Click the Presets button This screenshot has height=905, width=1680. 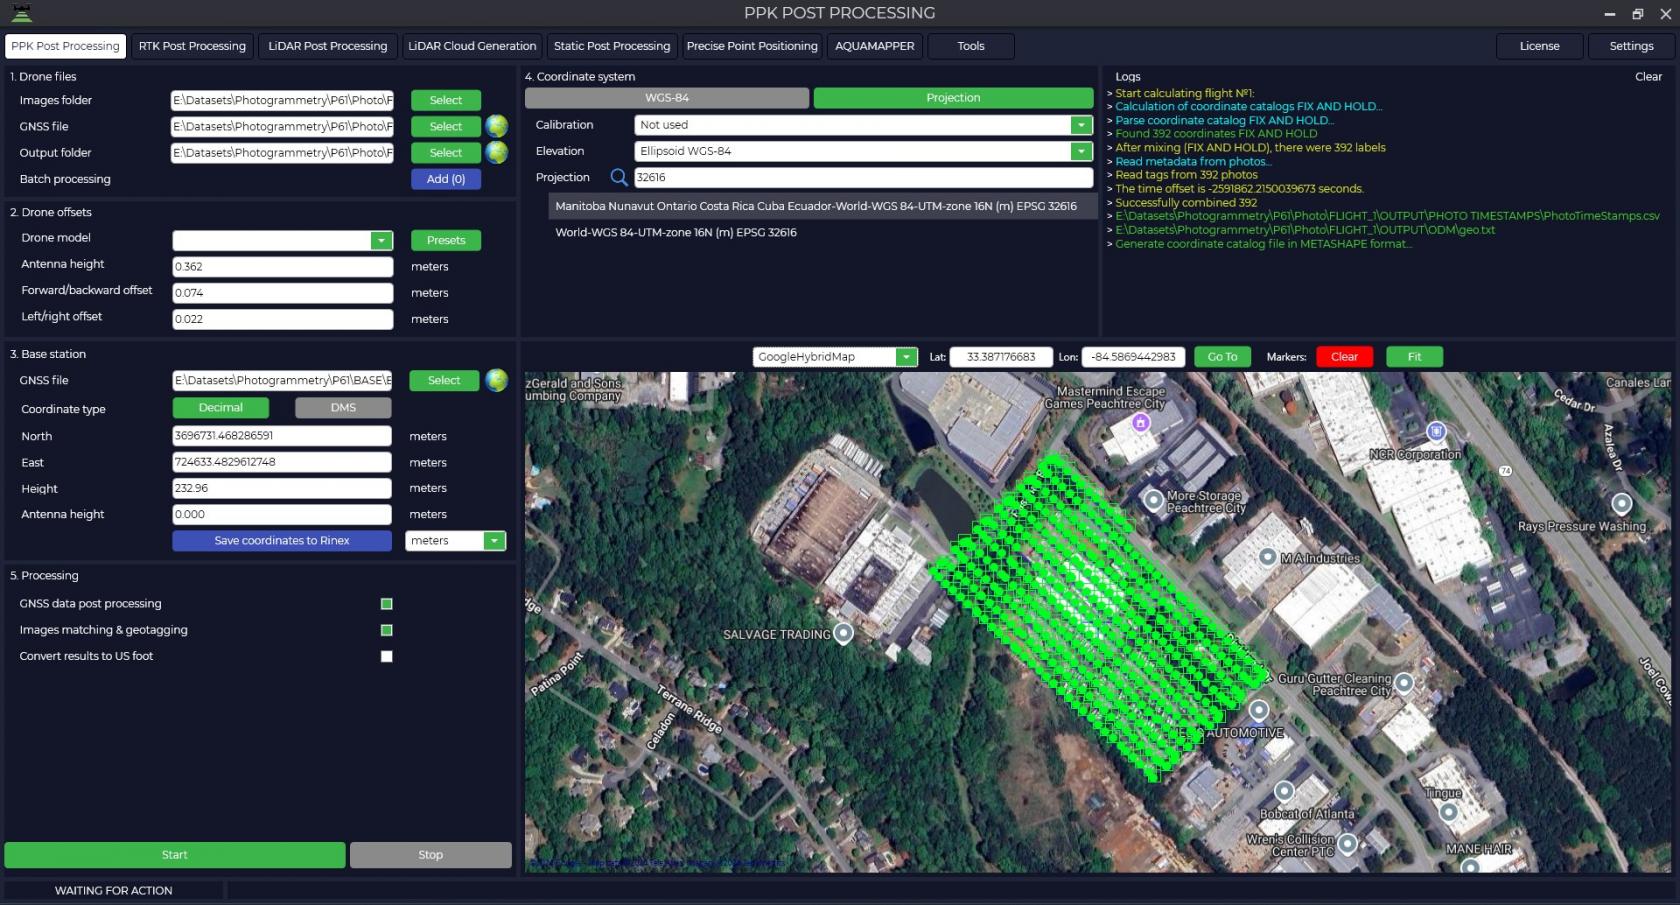tap(446, 240)
